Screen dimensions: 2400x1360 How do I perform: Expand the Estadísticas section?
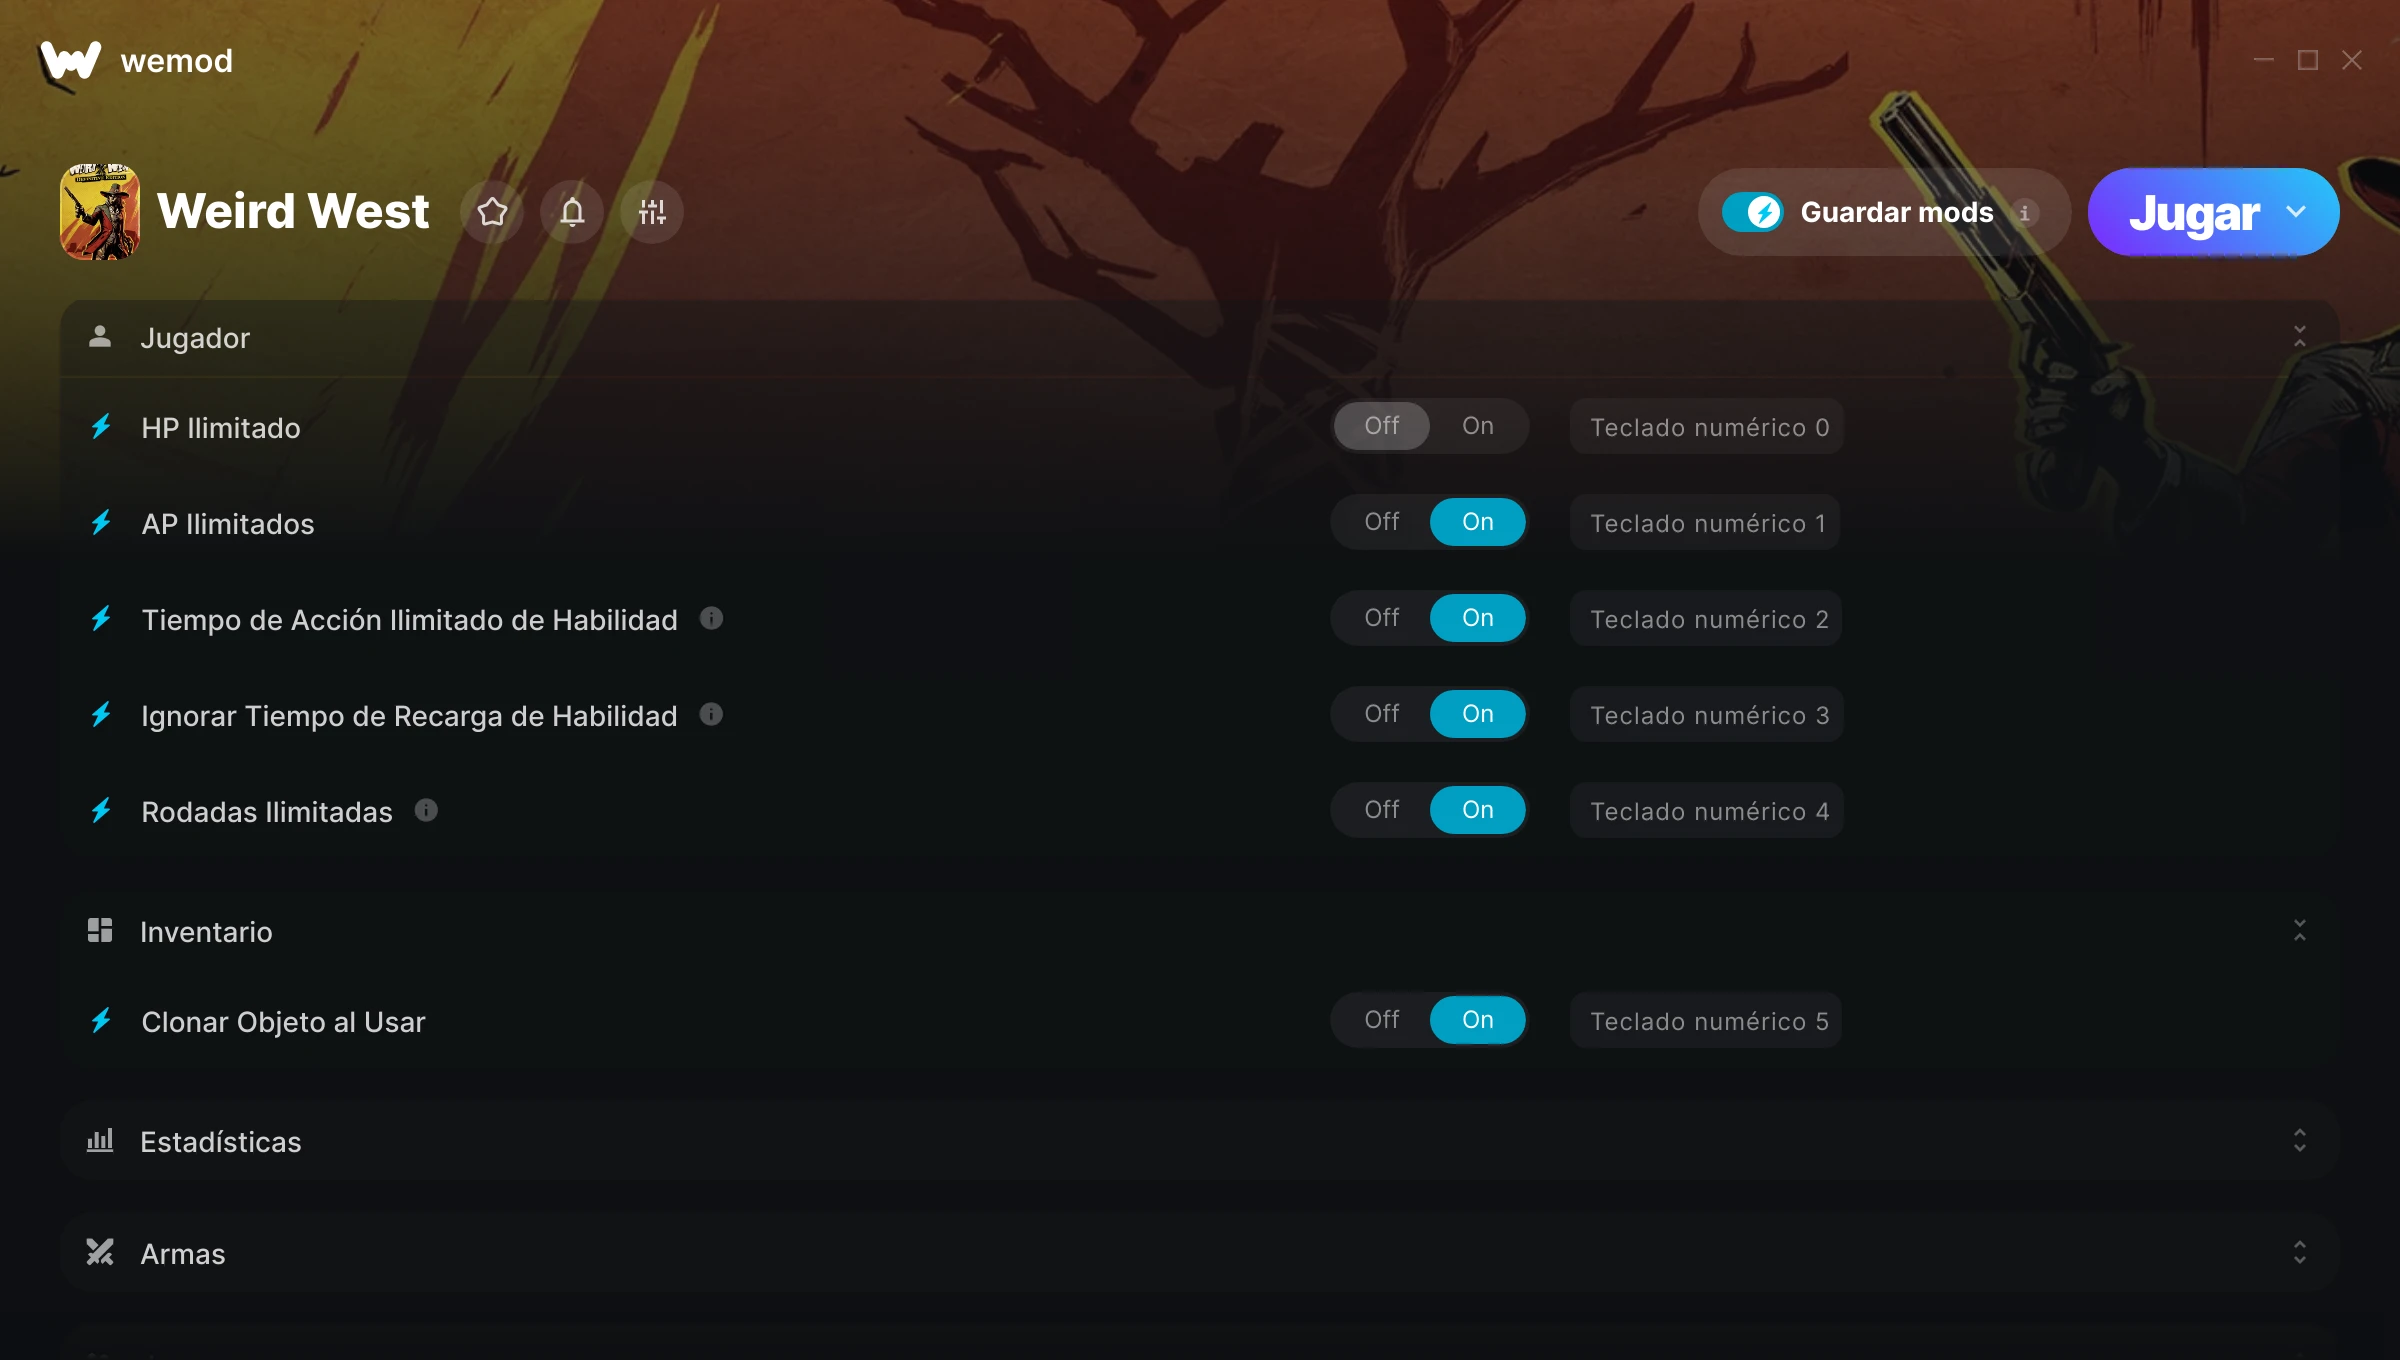pos(2300,1141)
